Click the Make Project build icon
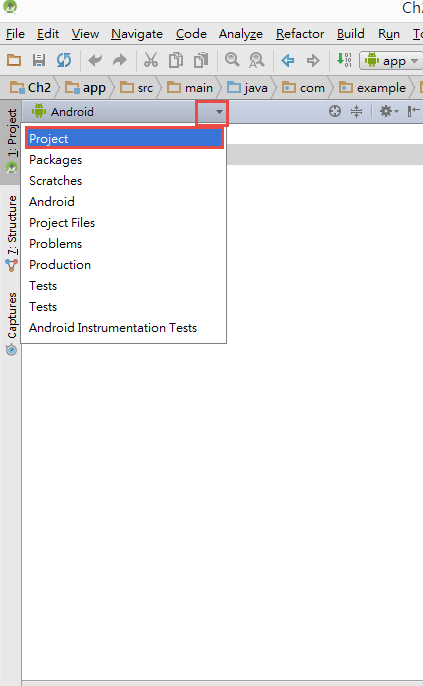The image size is (423, 686). point(344,60)
